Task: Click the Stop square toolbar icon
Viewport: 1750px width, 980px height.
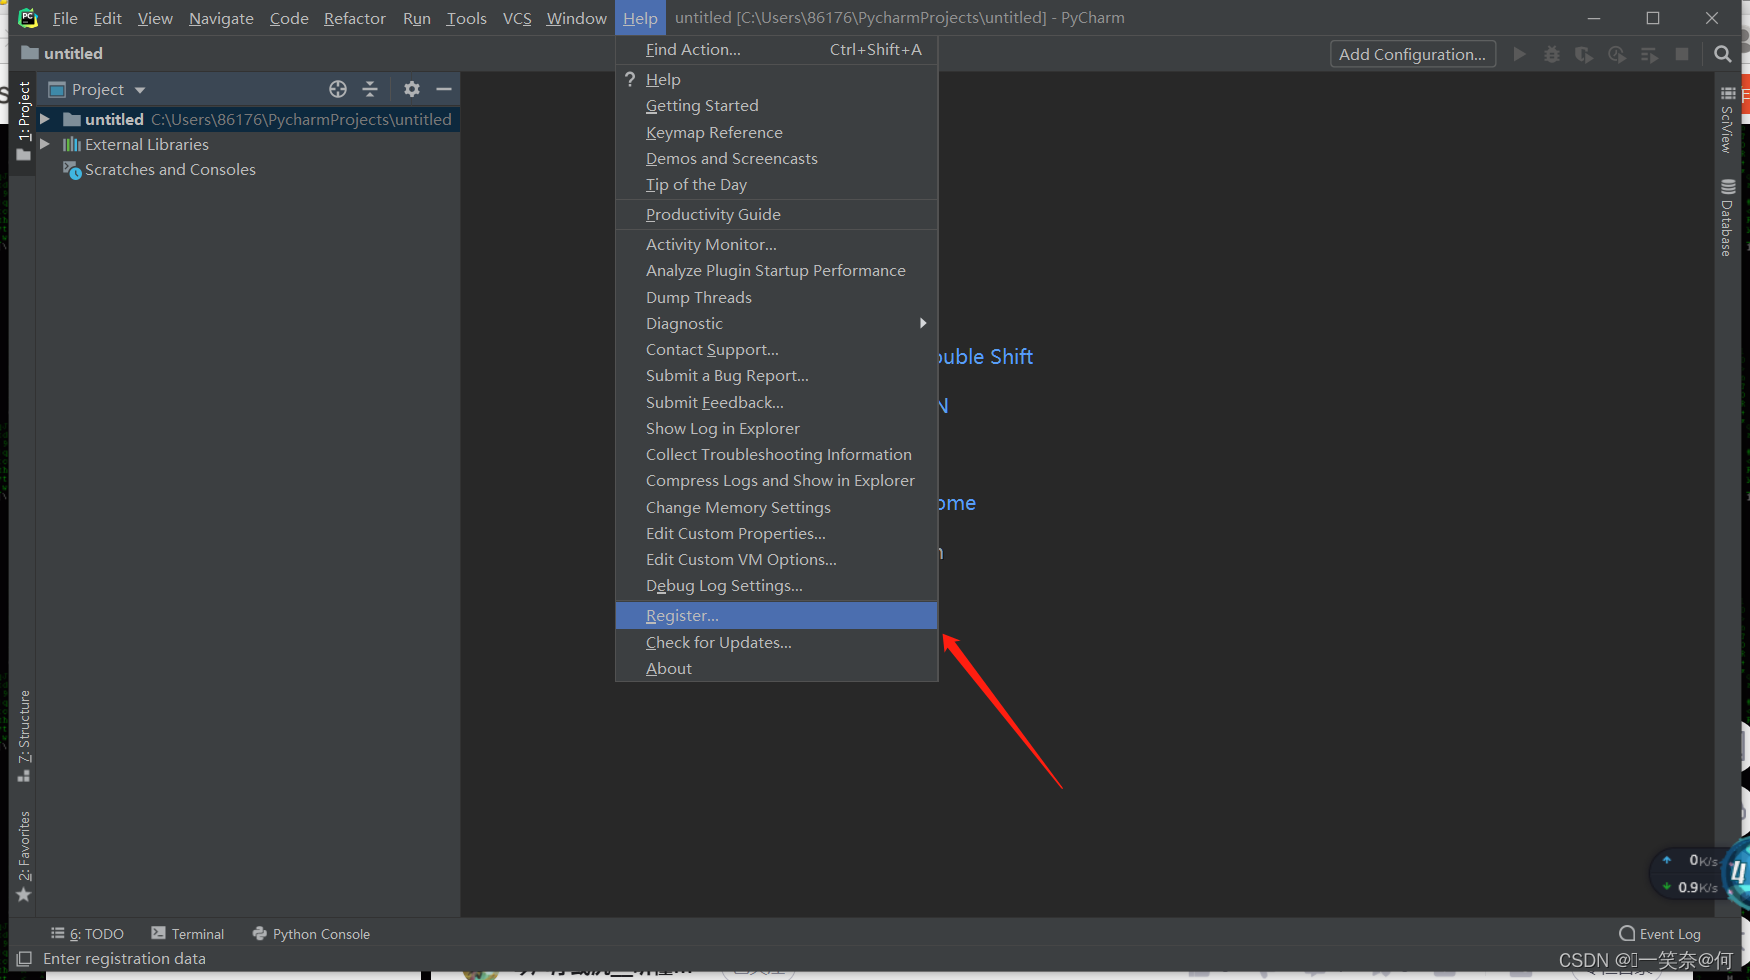Action: click(1682, 54)
